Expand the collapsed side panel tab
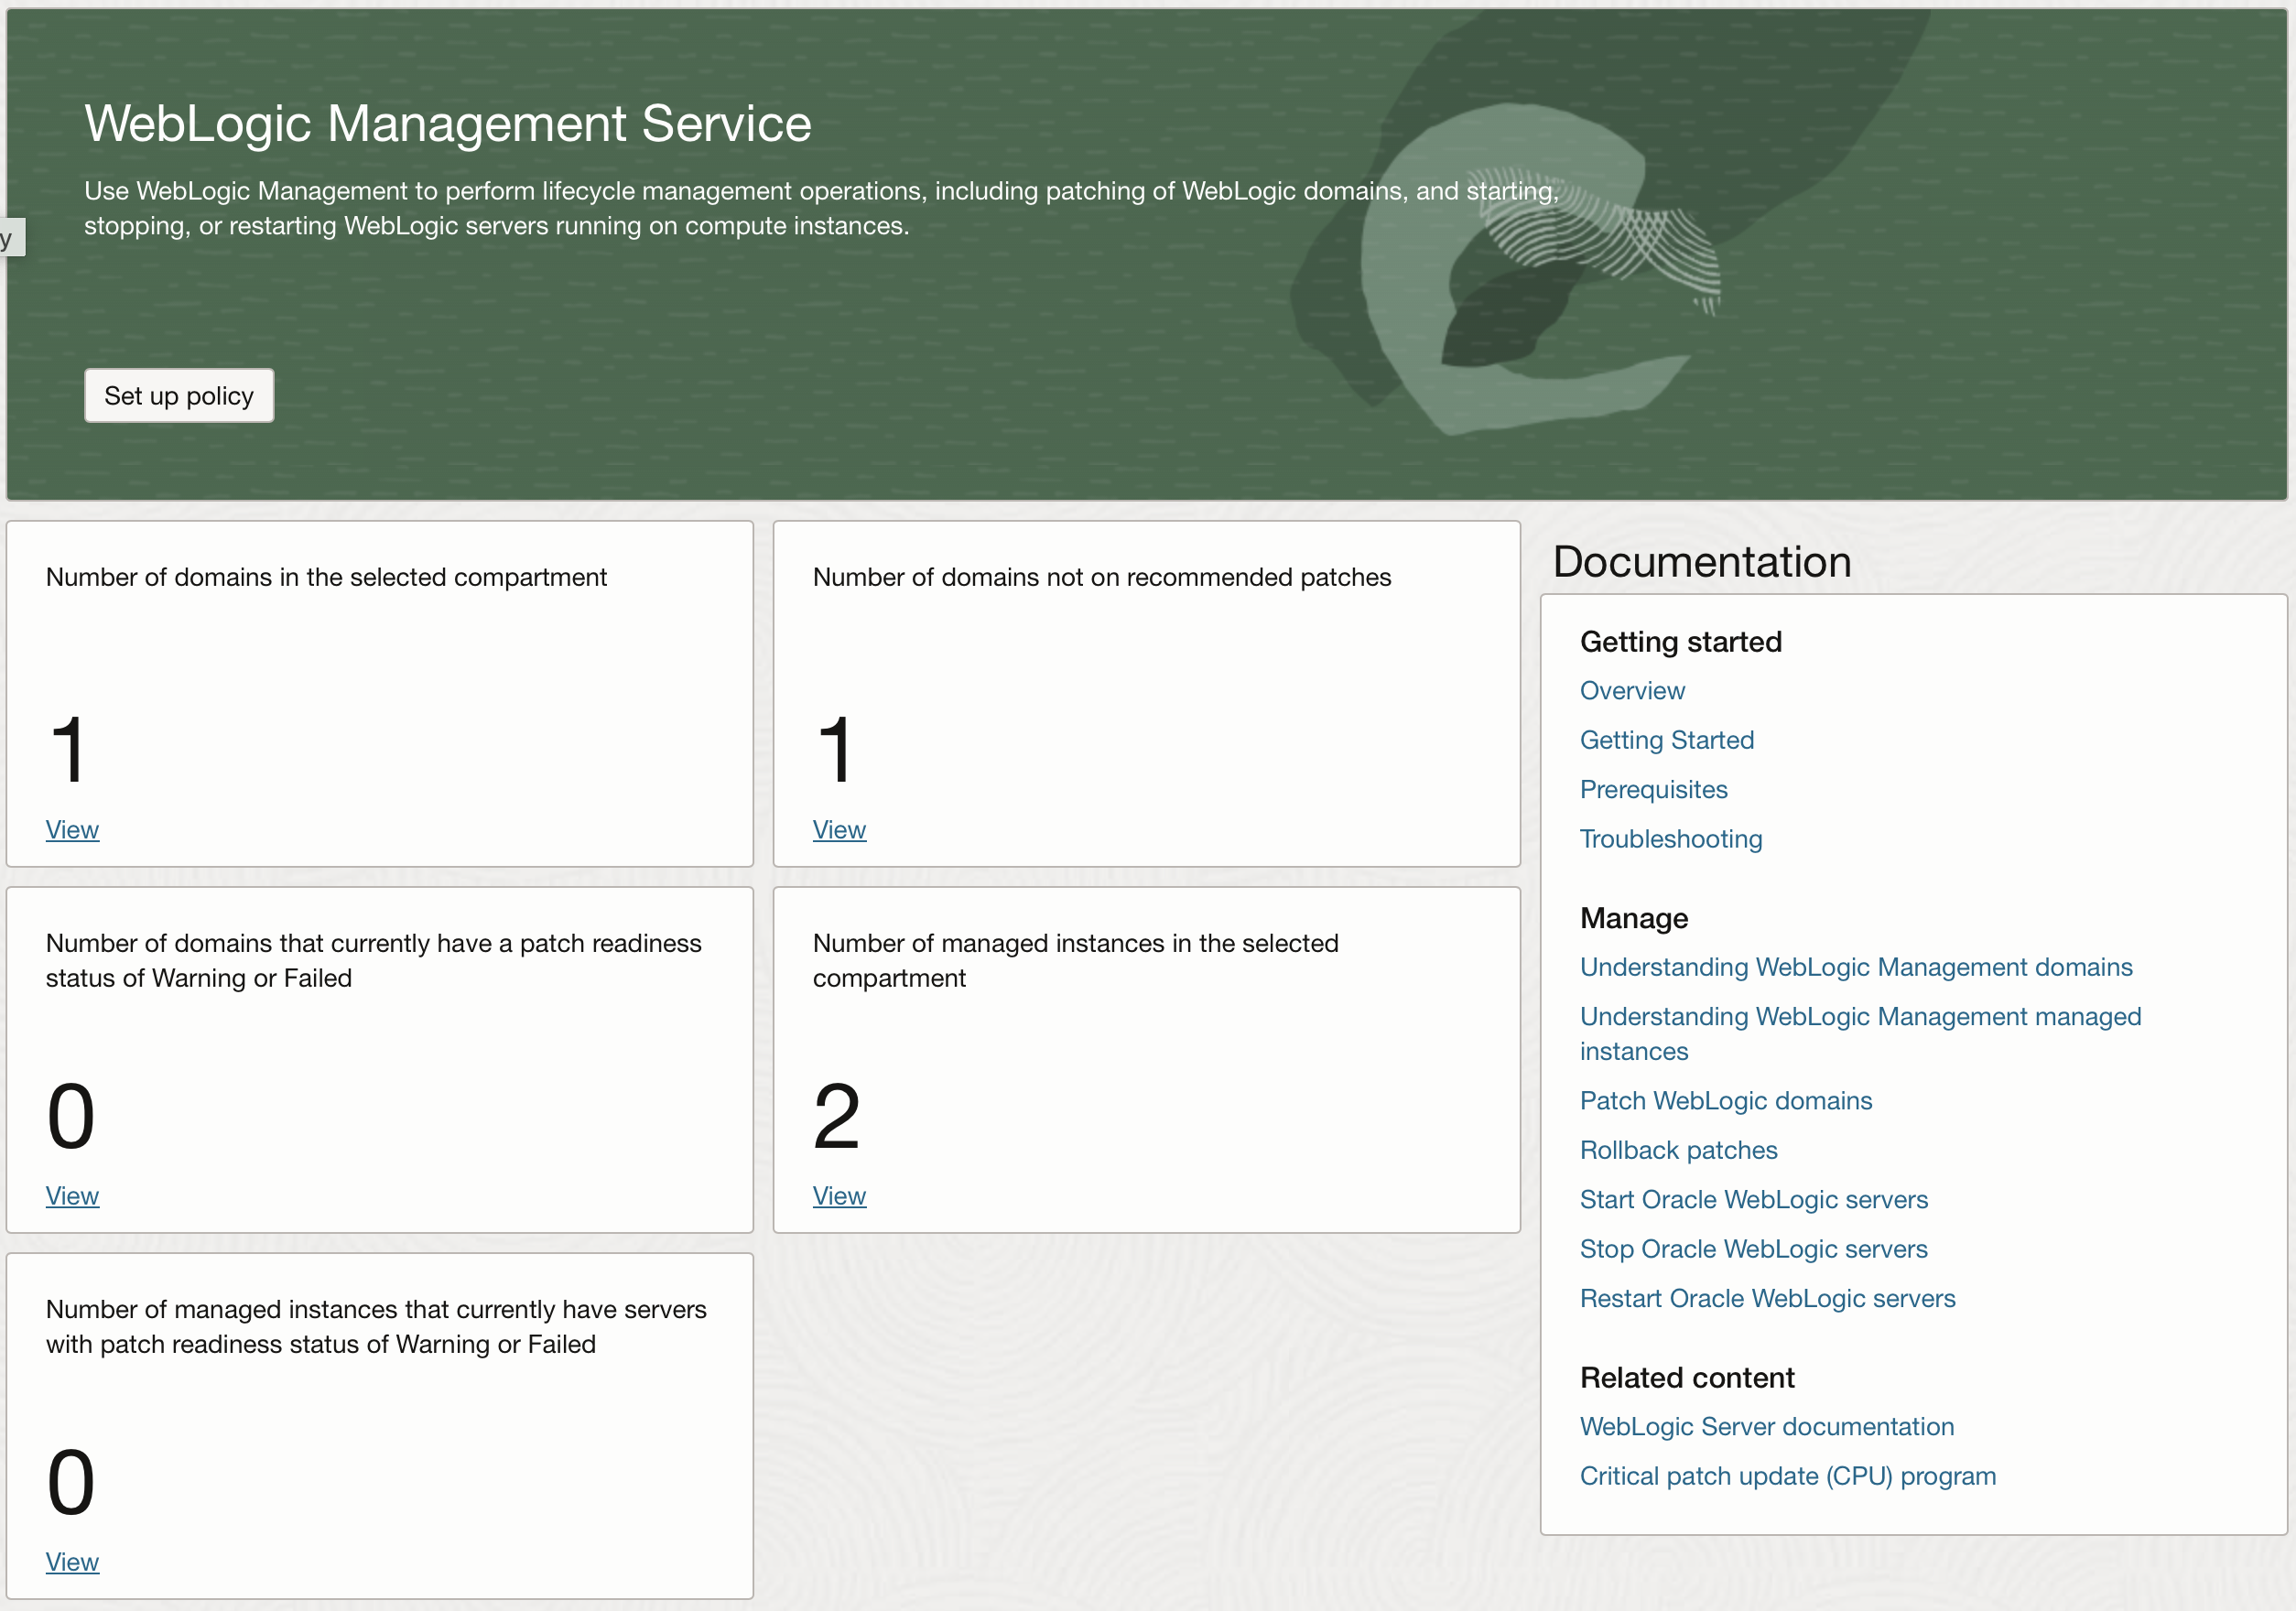The height and width of the screenshot is (1611, 2296). click(x=11, y=237)
